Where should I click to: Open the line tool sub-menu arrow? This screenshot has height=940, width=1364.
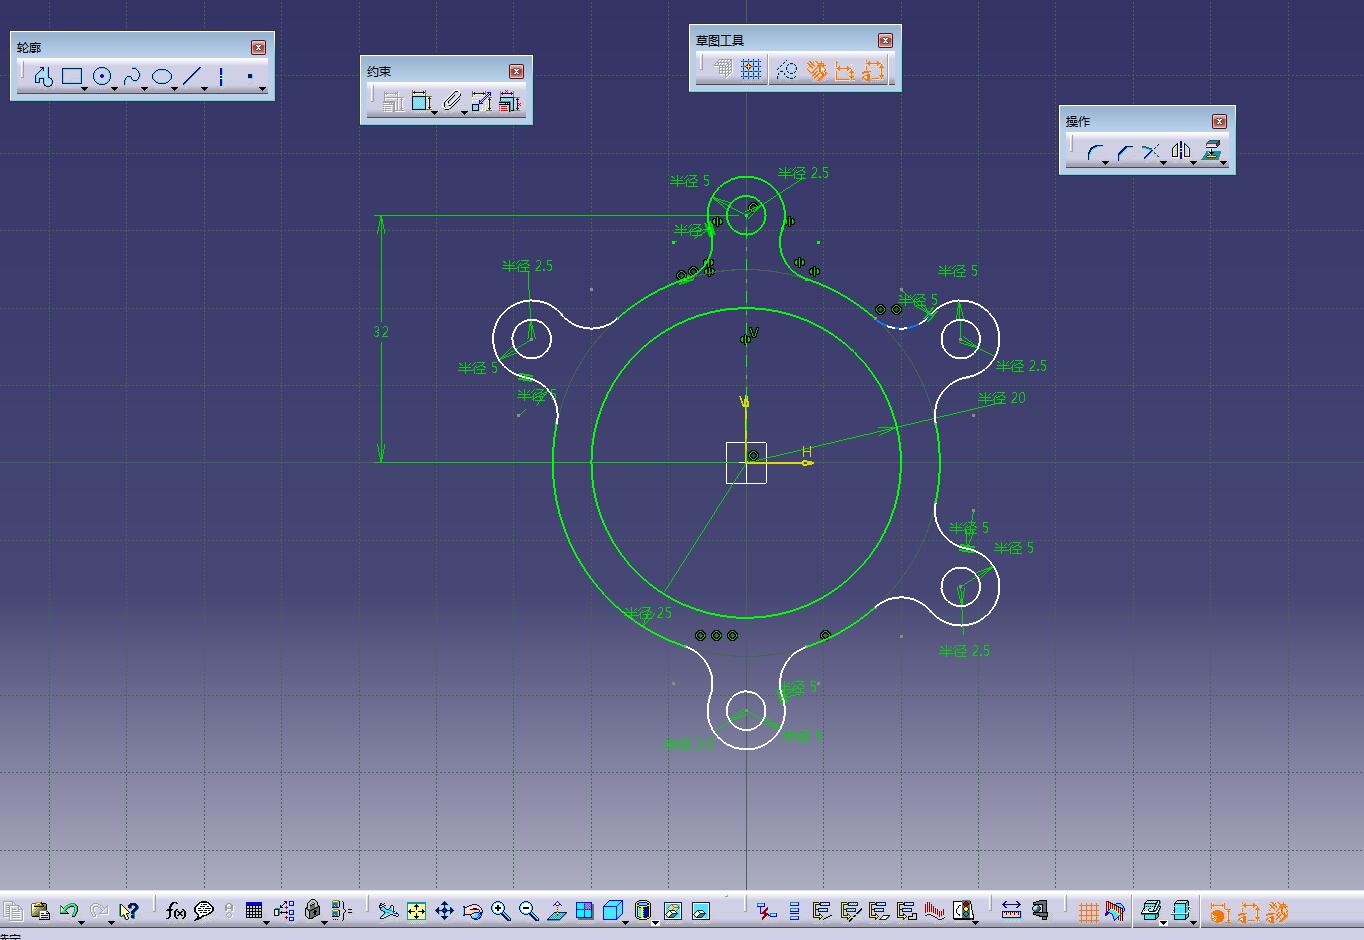click(206, 89)
